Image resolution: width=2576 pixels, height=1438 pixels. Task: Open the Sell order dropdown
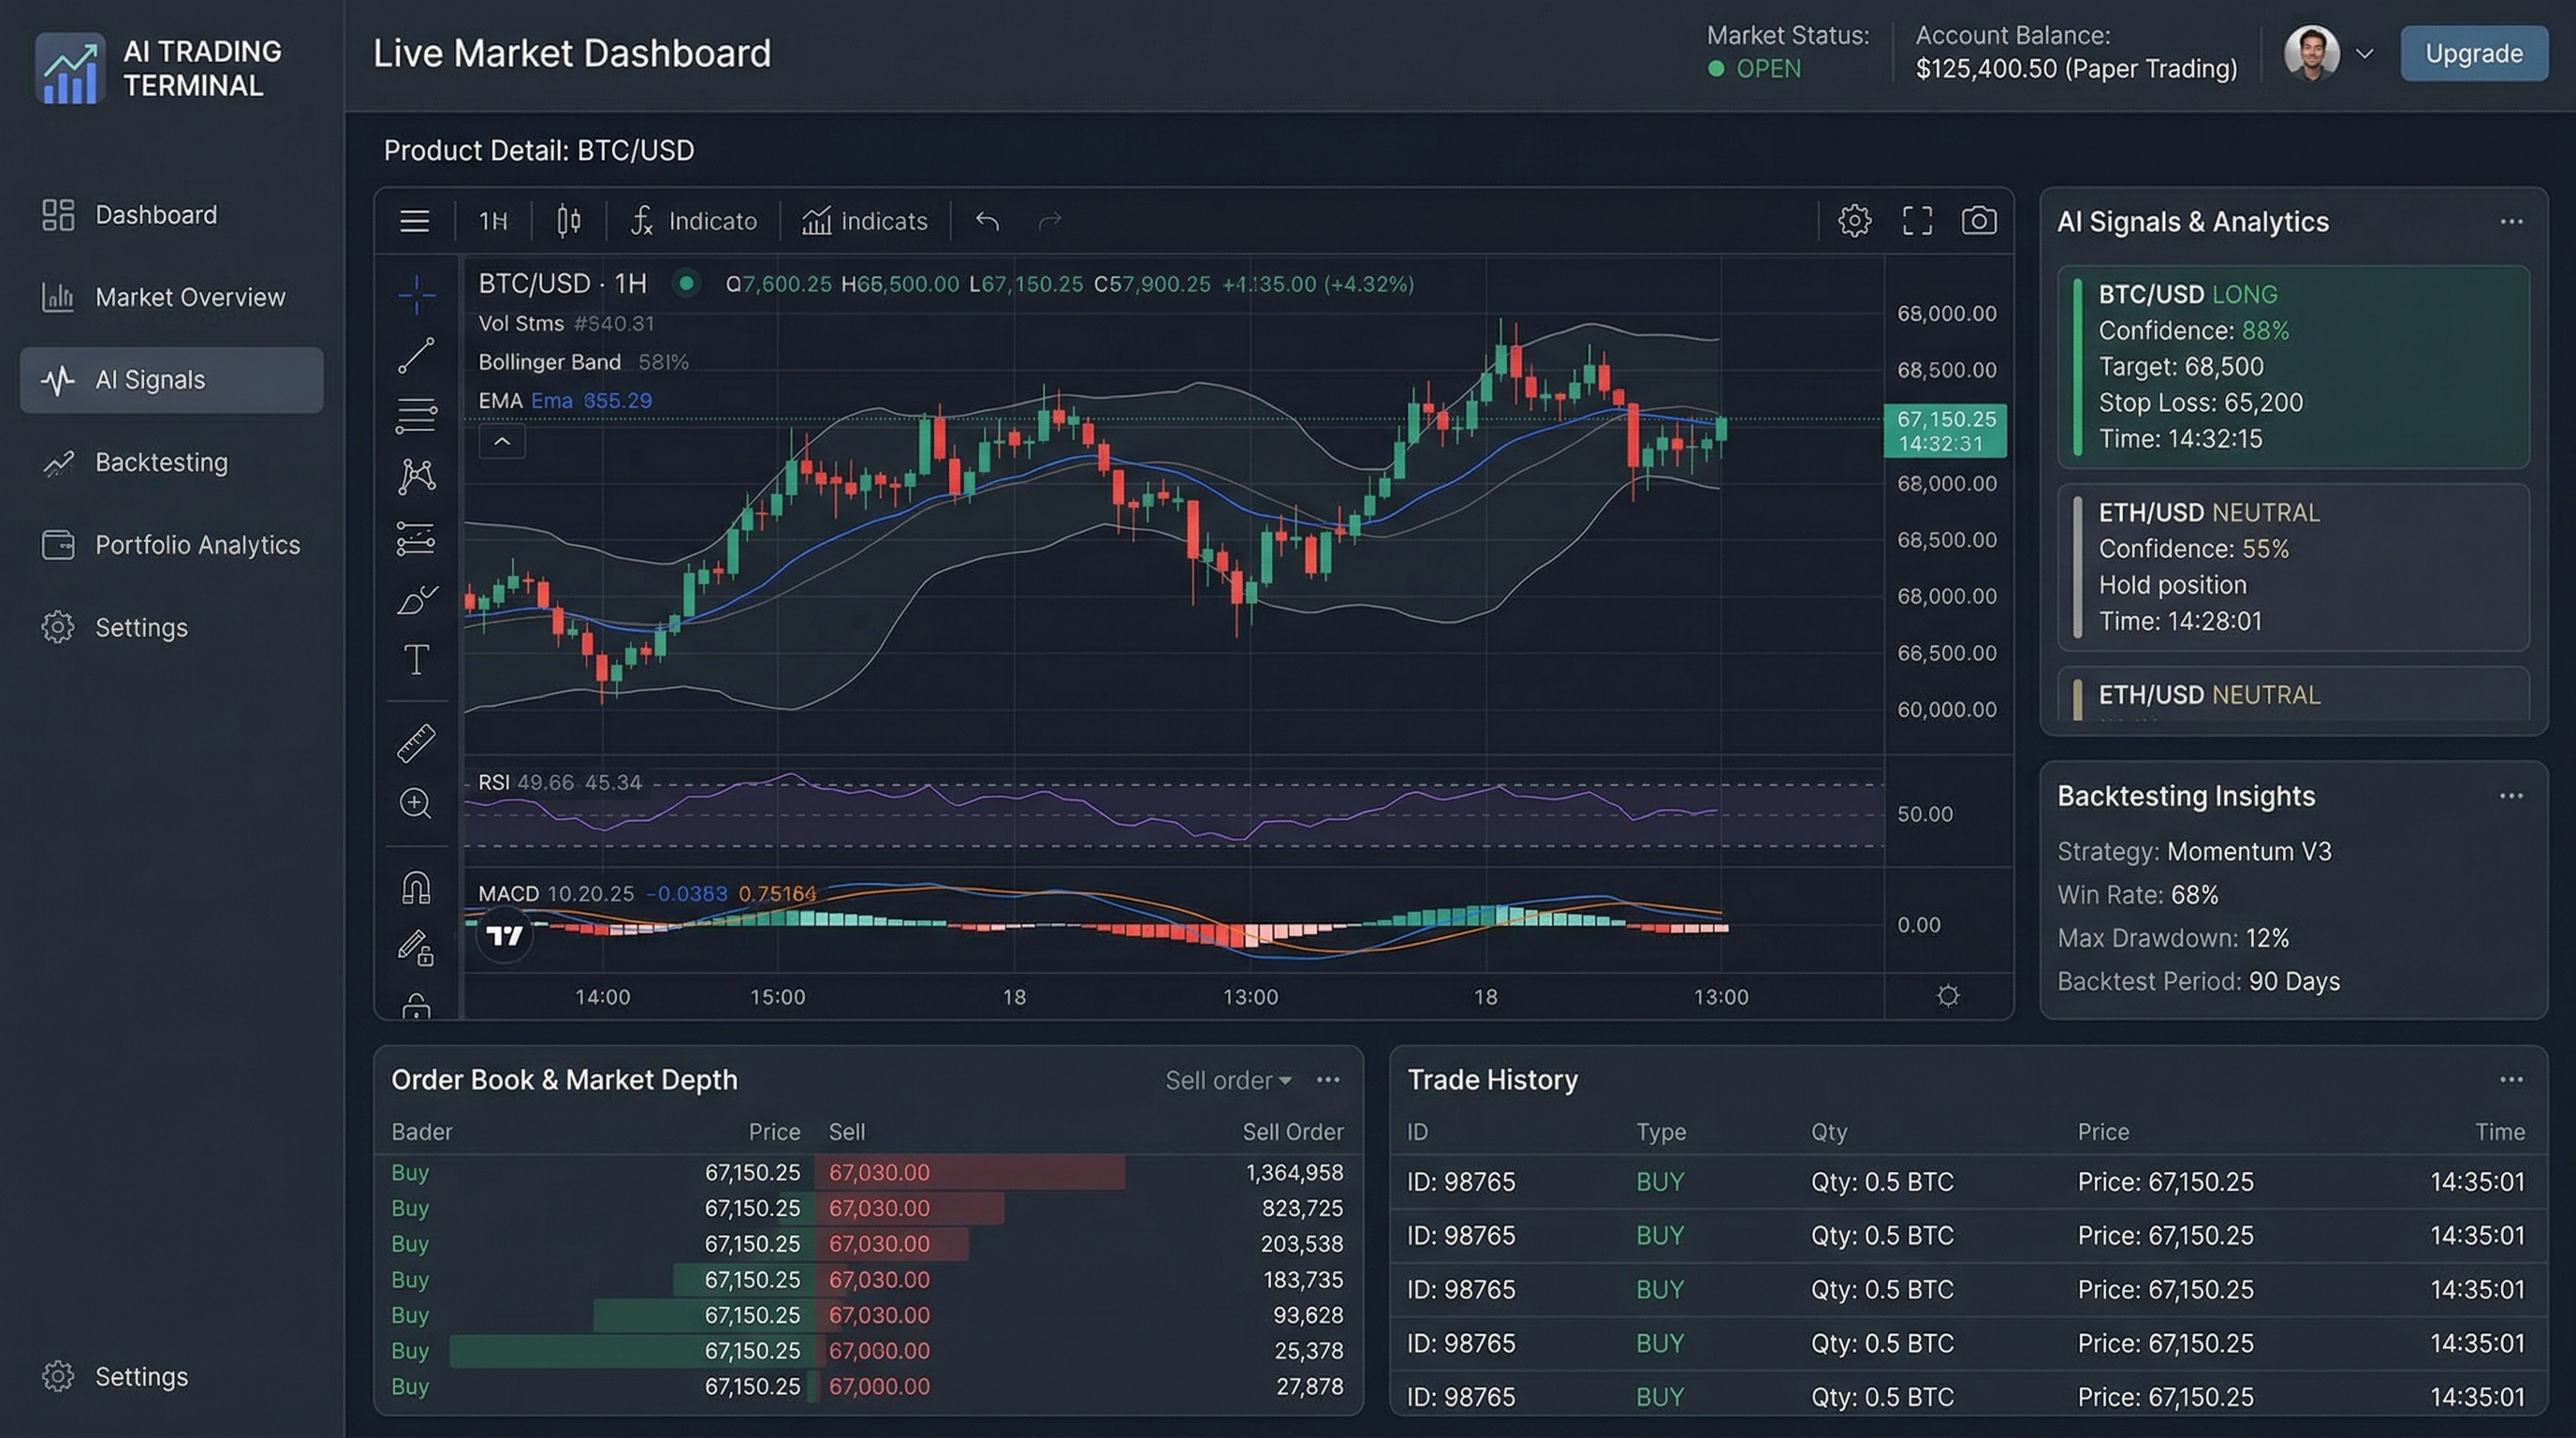(x=1228, y=1080)
